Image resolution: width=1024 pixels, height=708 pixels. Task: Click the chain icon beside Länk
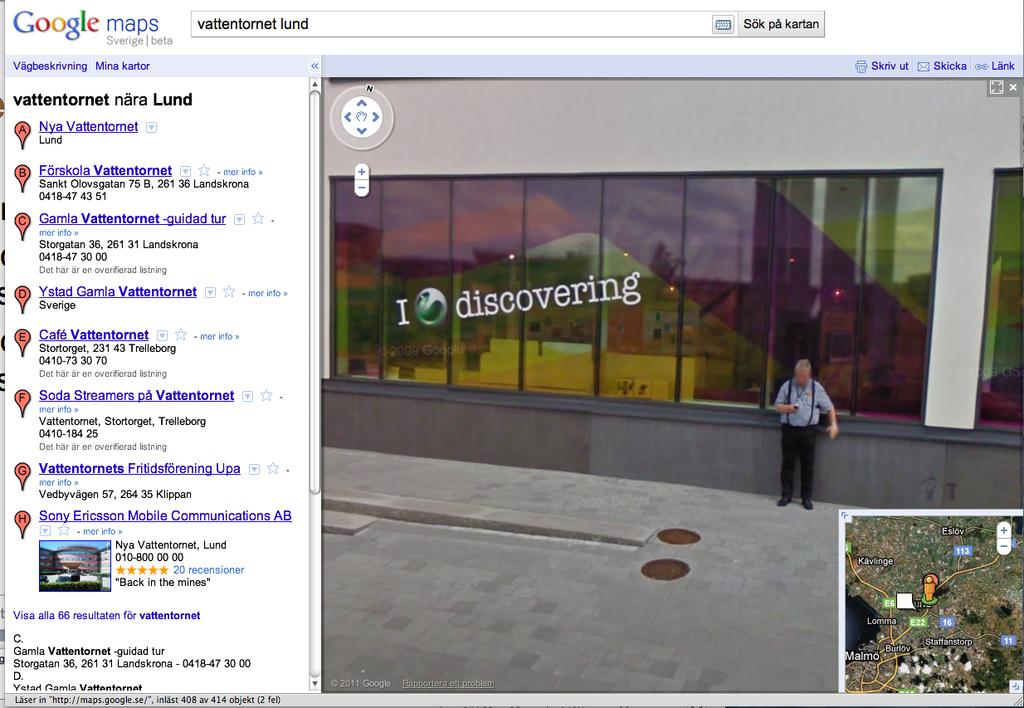click(981, 67)
